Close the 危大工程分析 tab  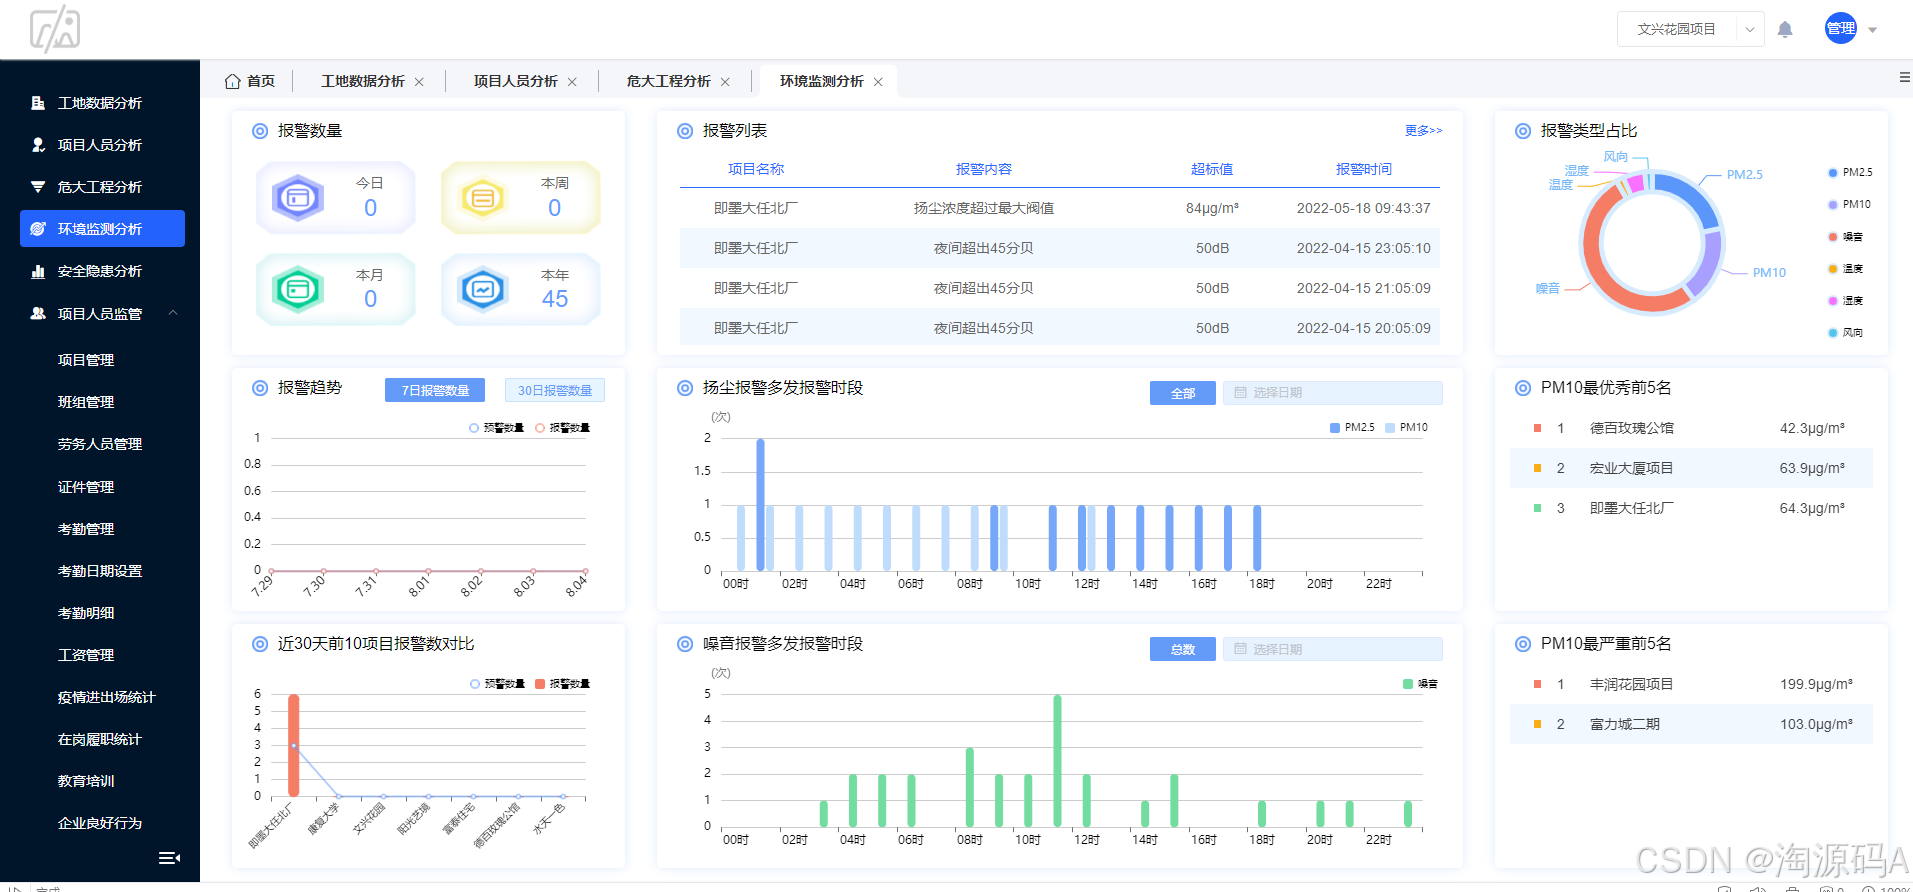(725, 82)
